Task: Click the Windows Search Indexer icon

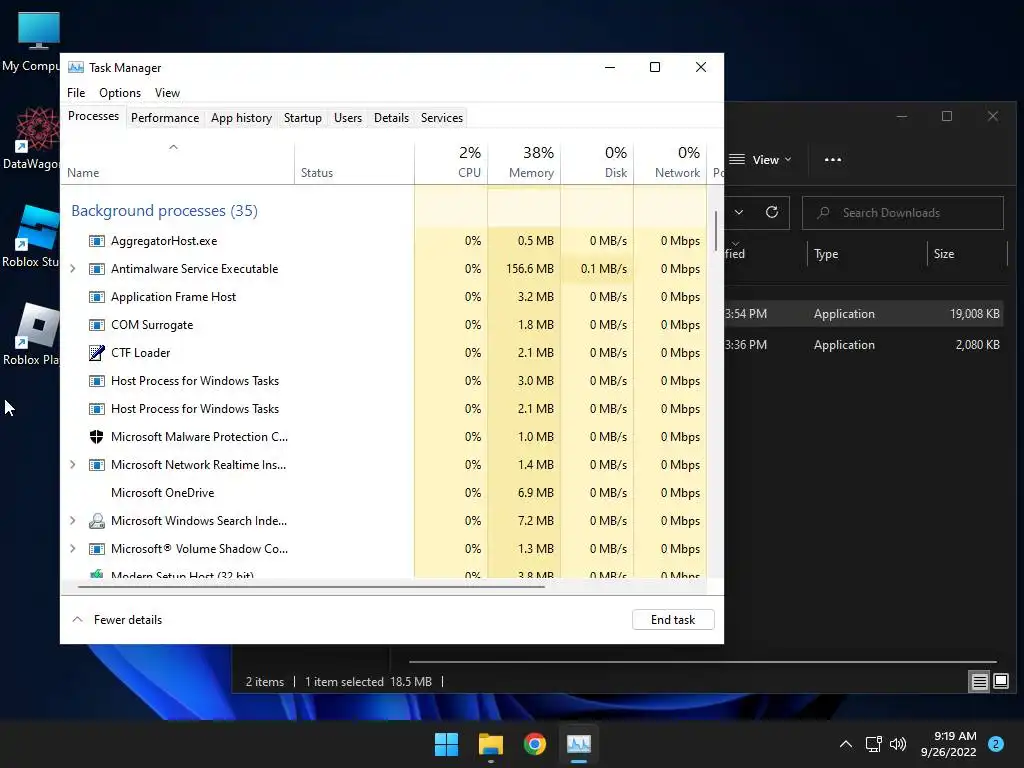Action: [97, 521]
